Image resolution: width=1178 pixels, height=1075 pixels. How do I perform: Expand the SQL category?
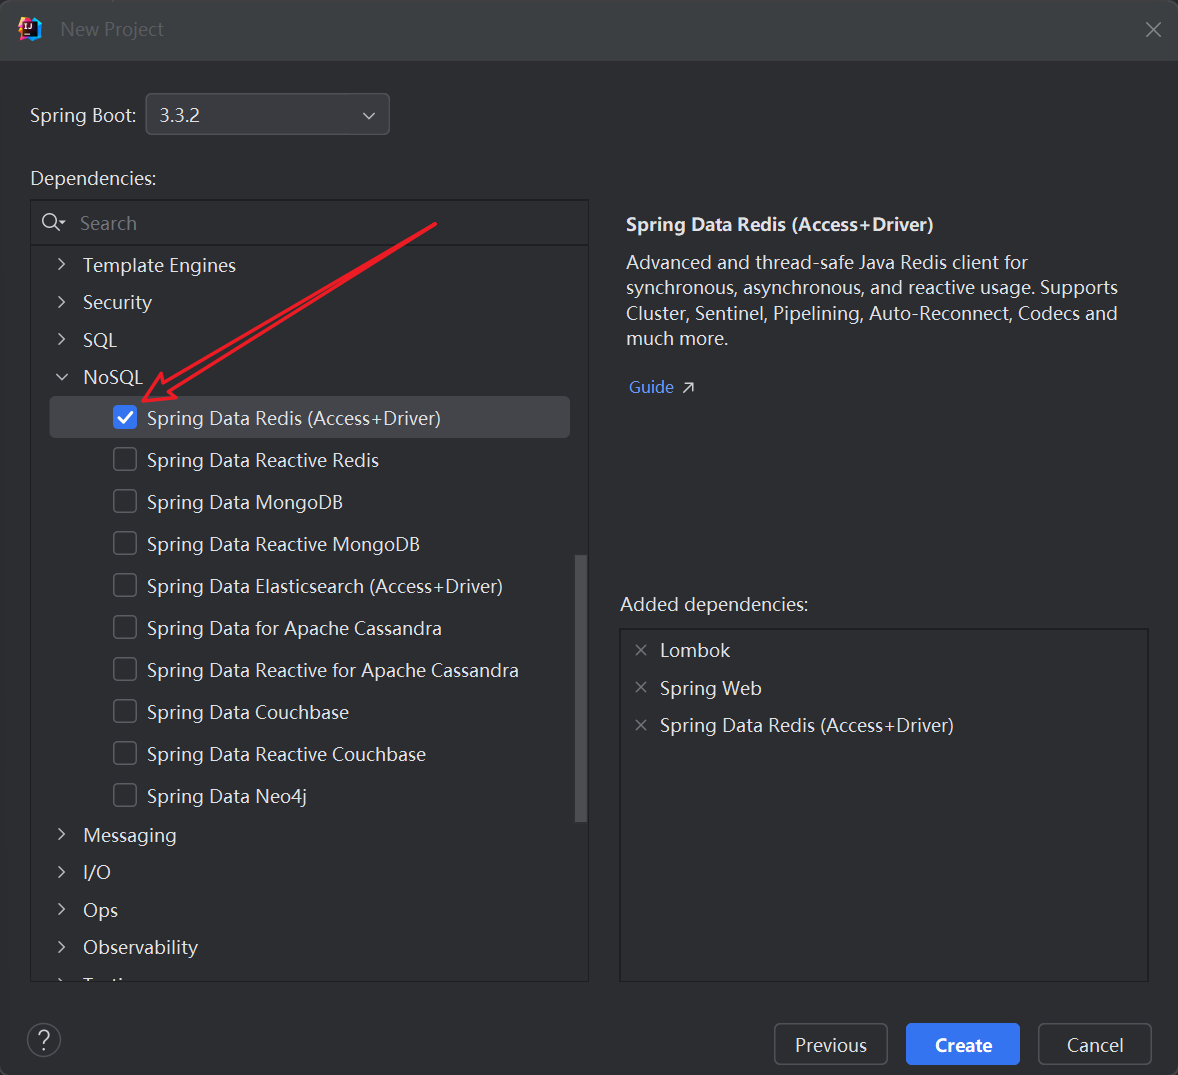62,340
